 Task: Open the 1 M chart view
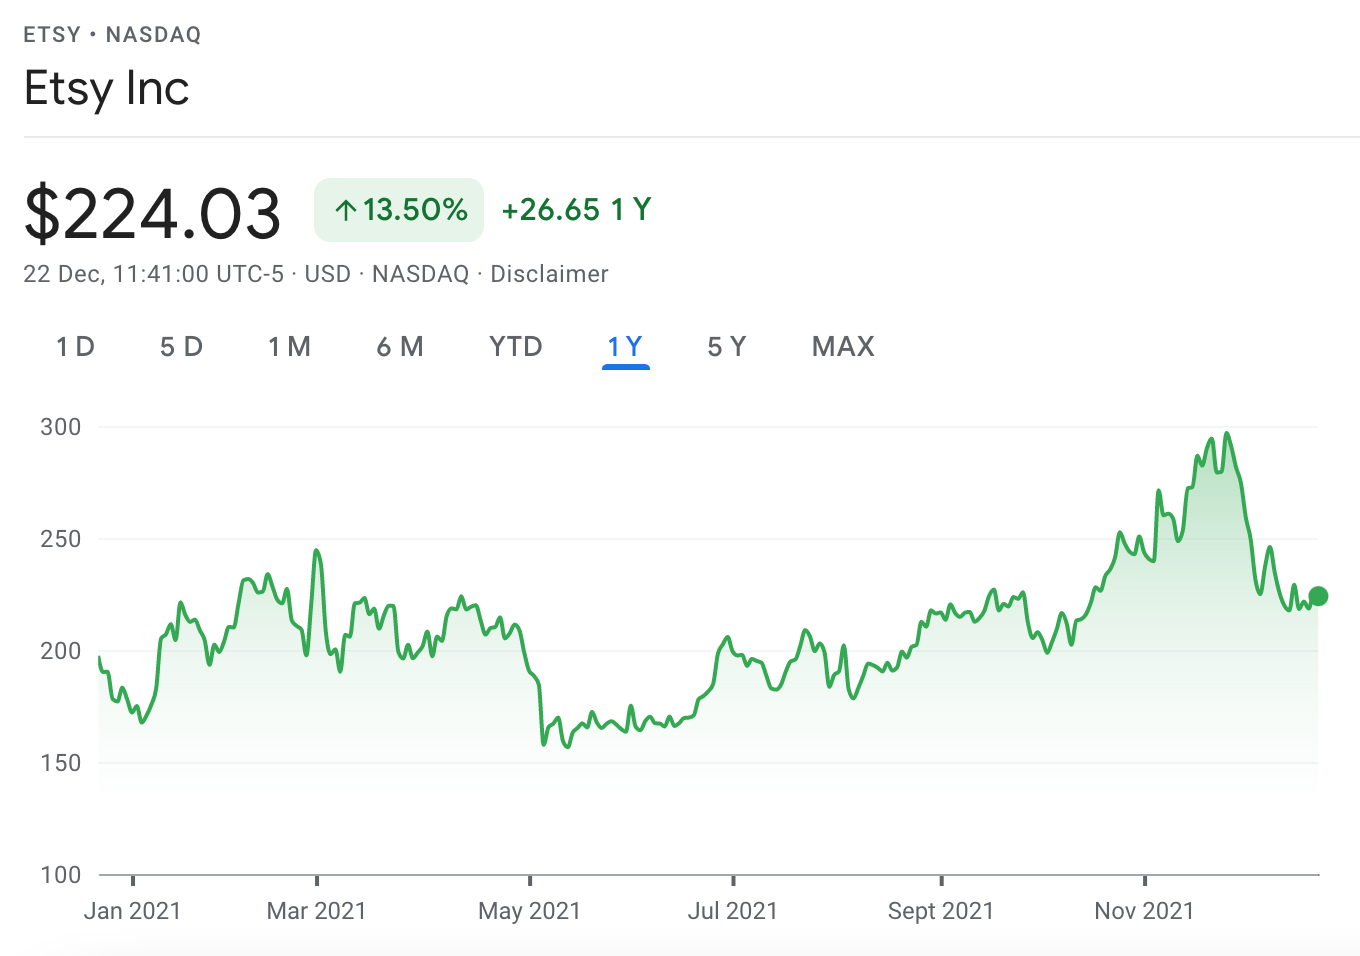(x=289, y=347)
